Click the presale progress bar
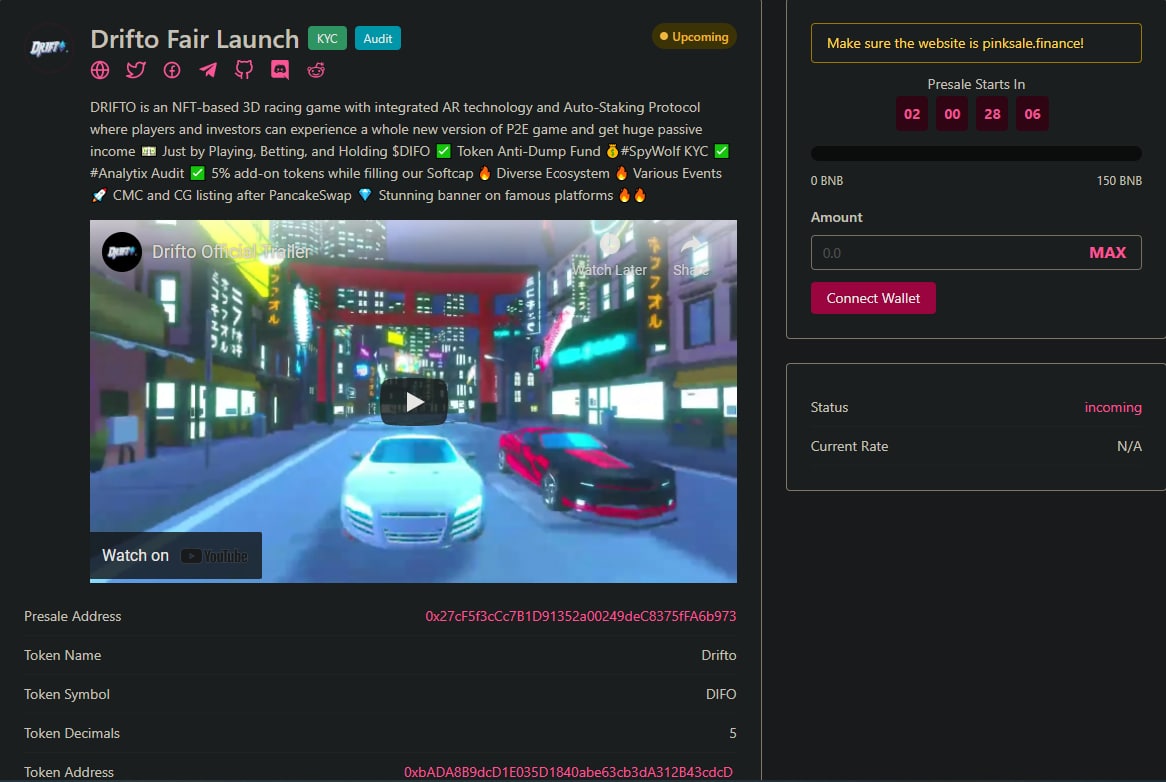The image size is (1166, 782). point(976,153)
